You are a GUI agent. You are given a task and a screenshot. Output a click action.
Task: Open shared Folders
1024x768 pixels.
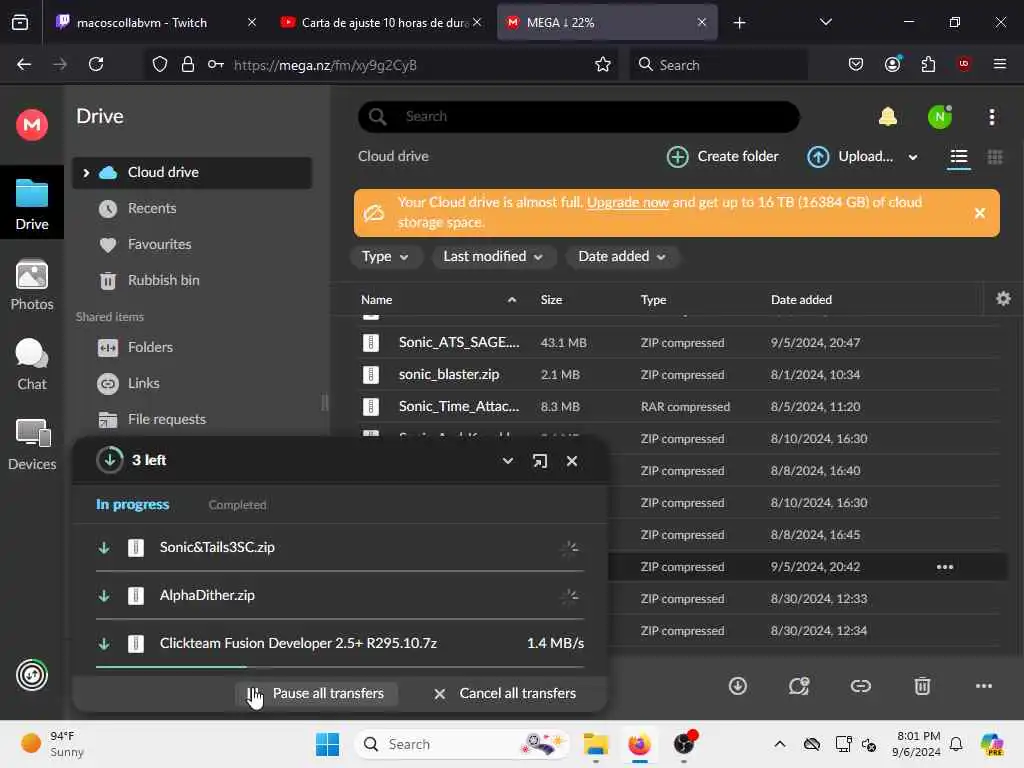coord(150,347)
